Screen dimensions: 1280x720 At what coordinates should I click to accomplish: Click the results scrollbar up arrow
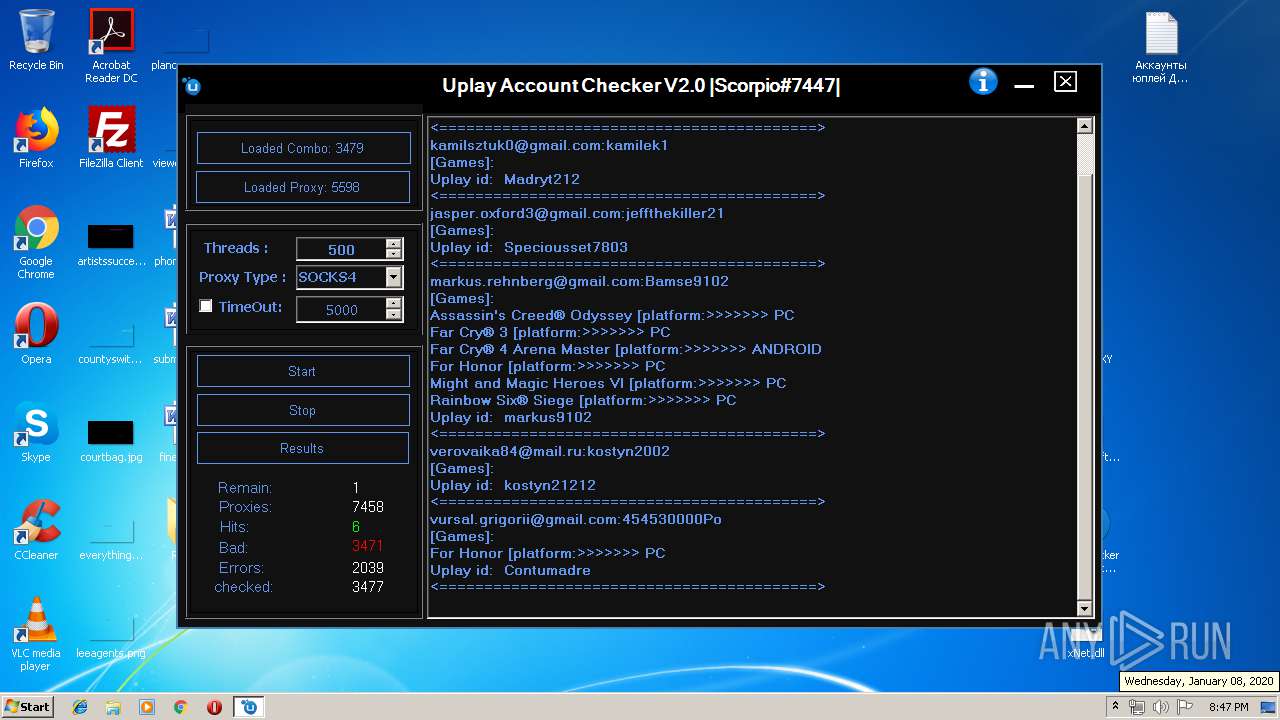coord(1084,126)
